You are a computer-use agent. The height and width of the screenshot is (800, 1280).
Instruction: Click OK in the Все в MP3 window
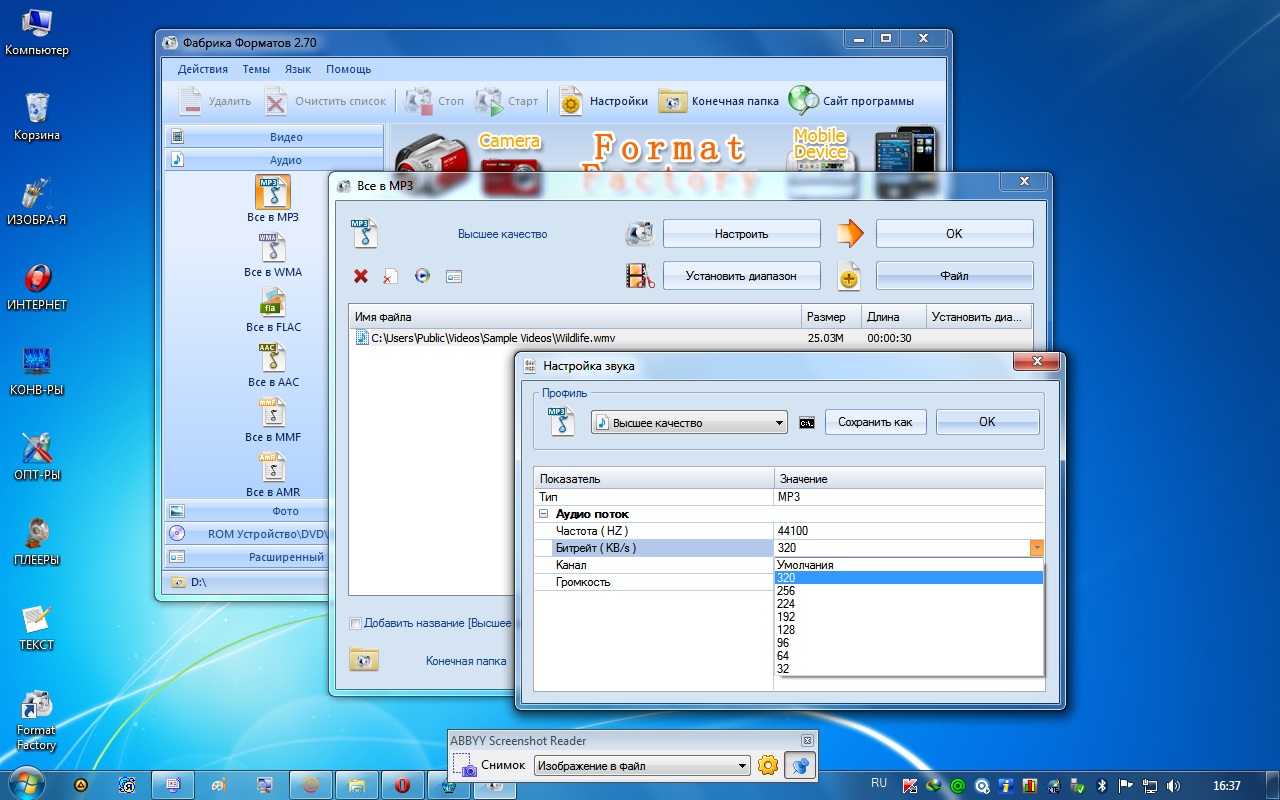[954, 234]
